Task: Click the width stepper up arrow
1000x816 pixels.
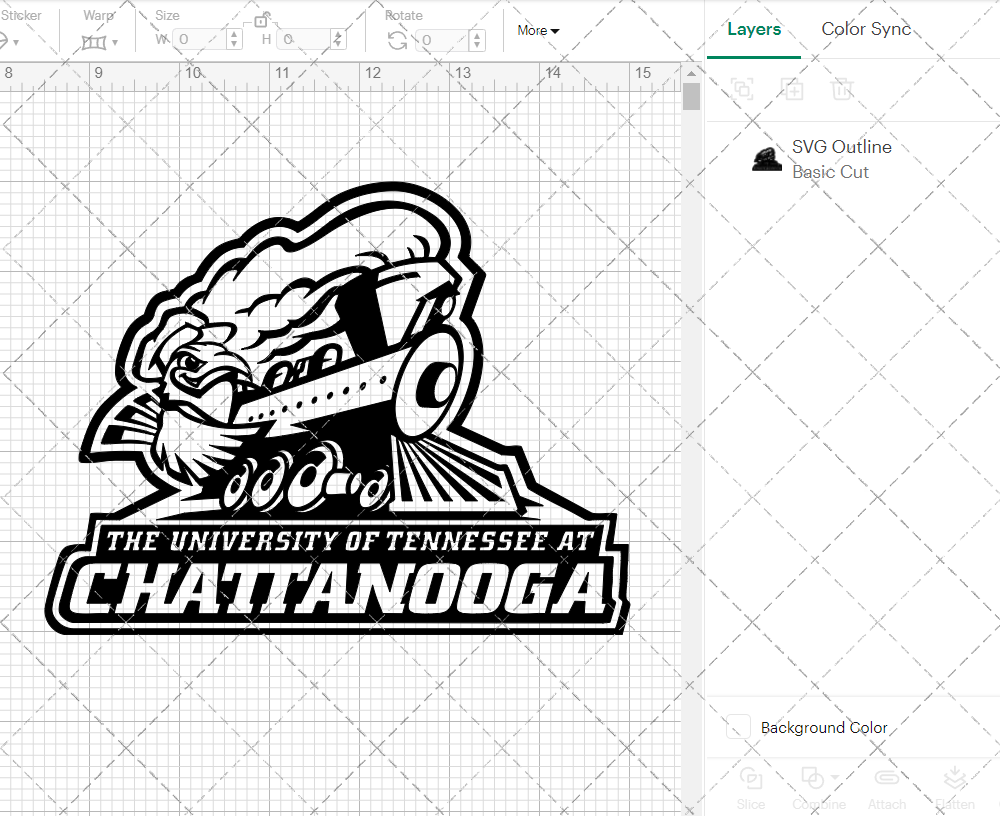Action: coord(233,33)
